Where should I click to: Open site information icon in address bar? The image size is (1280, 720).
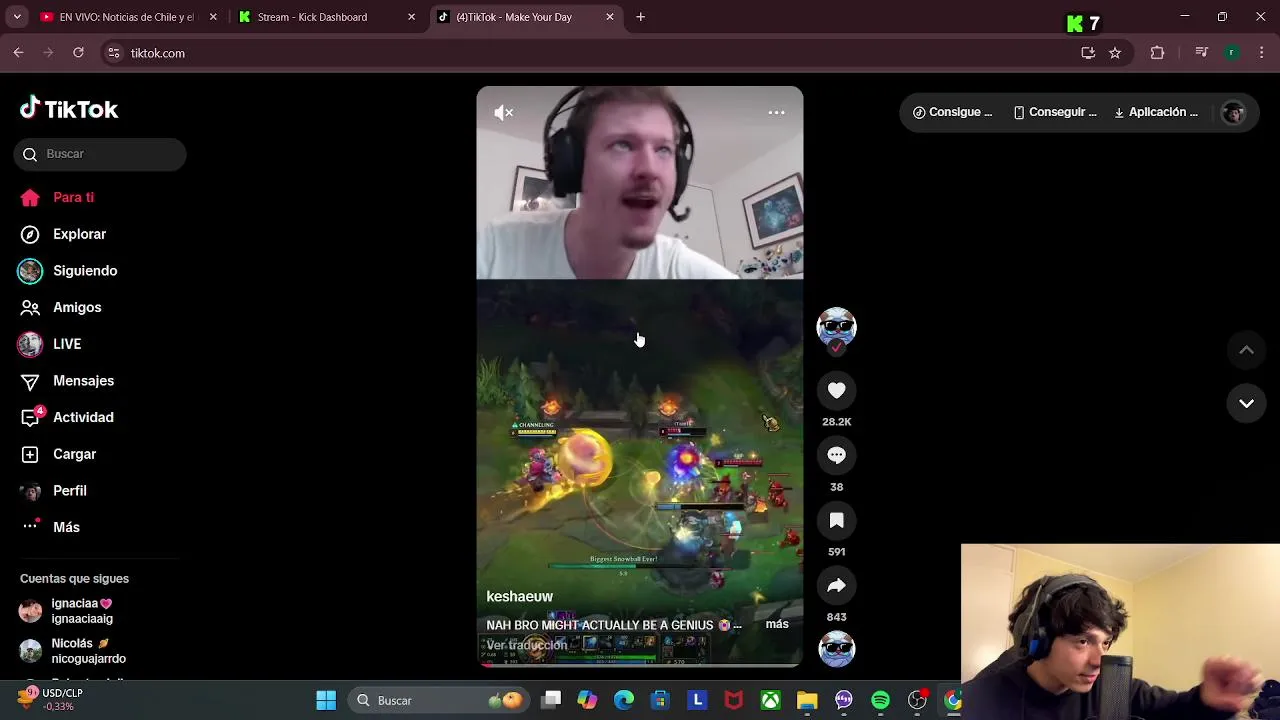point(114,53)
